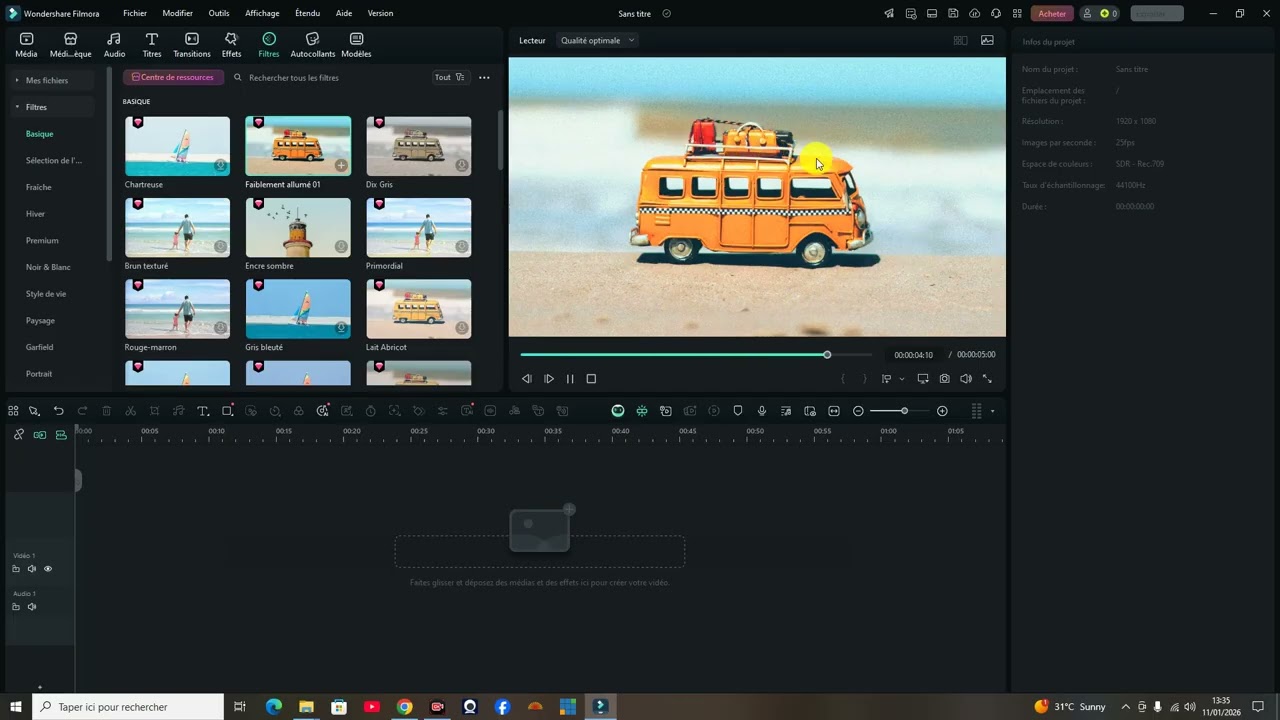Click the display output monitor icon
1280x720 pixels.
coord(923,379)
